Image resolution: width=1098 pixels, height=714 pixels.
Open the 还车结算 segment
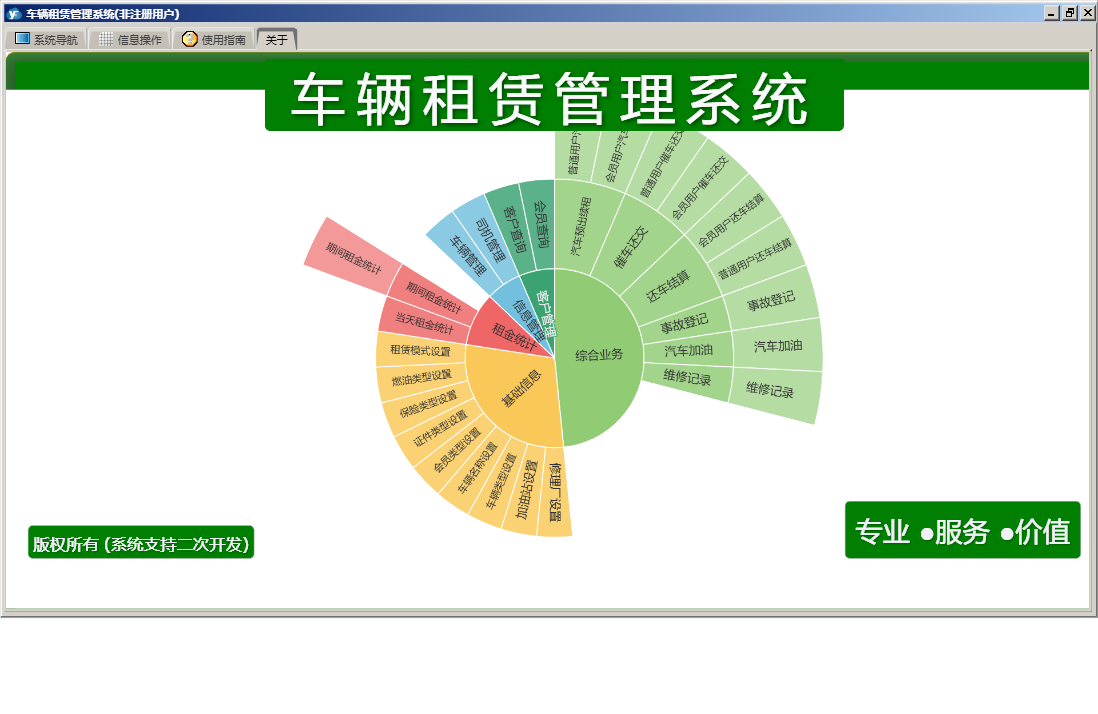click(x=667, y=286)
